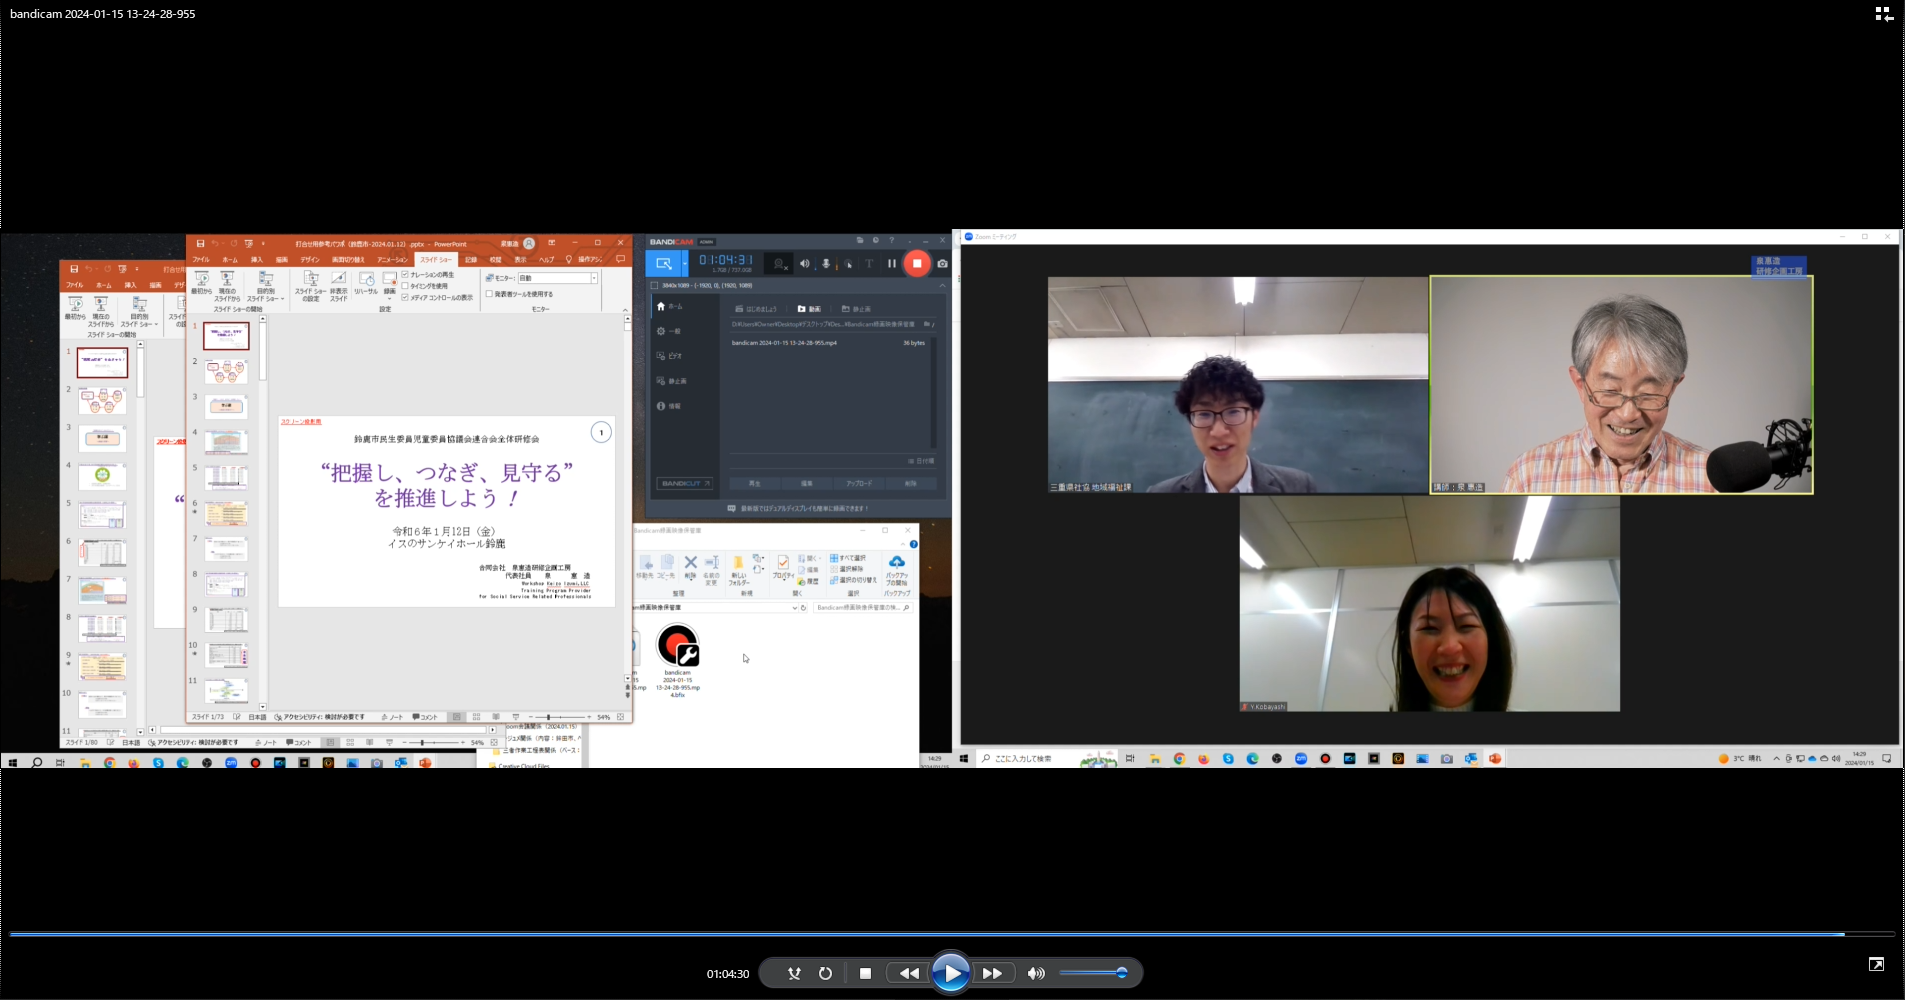
Task: Toggle 発表者ツールを使用する checkbox
Action: tap(489, 294)
